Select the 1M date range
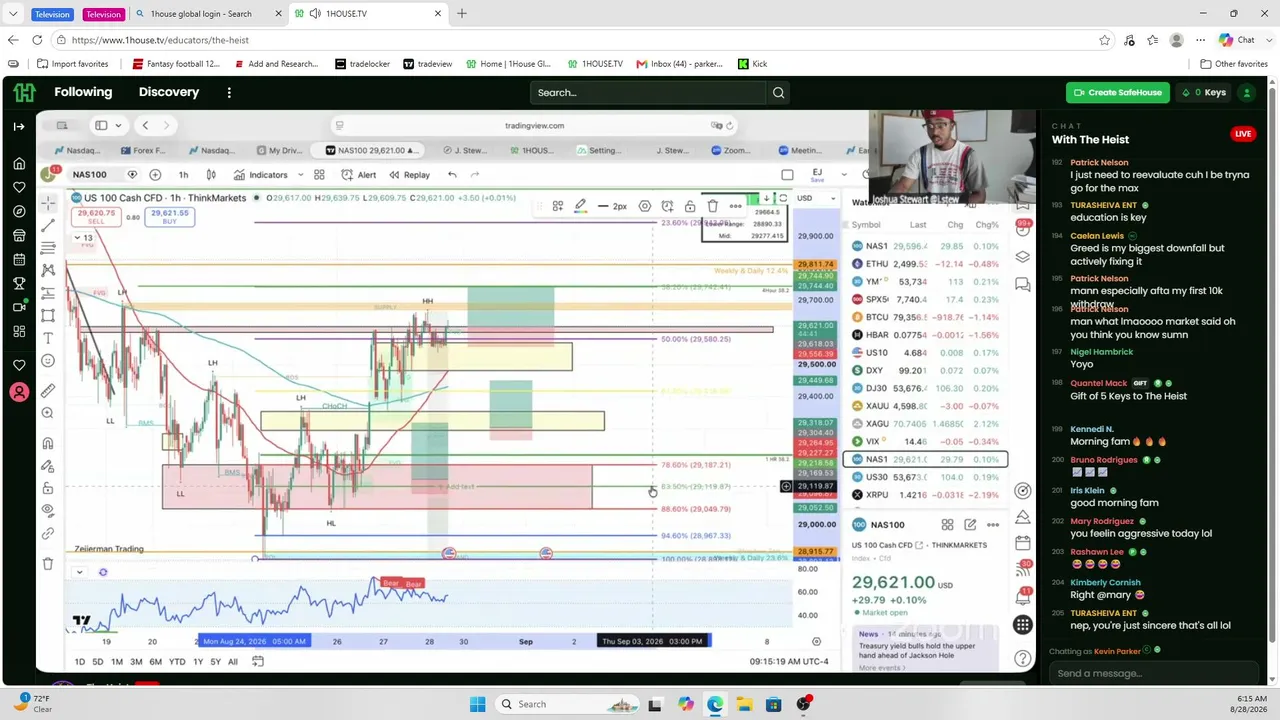Image resolution: width=1280 pixels, height=720 pixels. tap(117, 661)
